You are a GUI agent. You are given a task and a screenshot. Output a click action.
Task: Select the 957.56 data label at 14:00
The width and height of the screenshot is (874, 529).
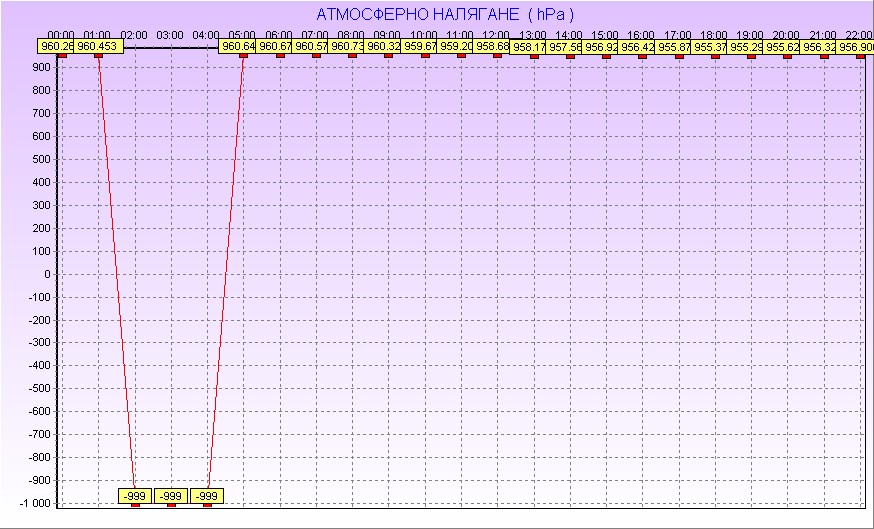[x=565, y=47]
